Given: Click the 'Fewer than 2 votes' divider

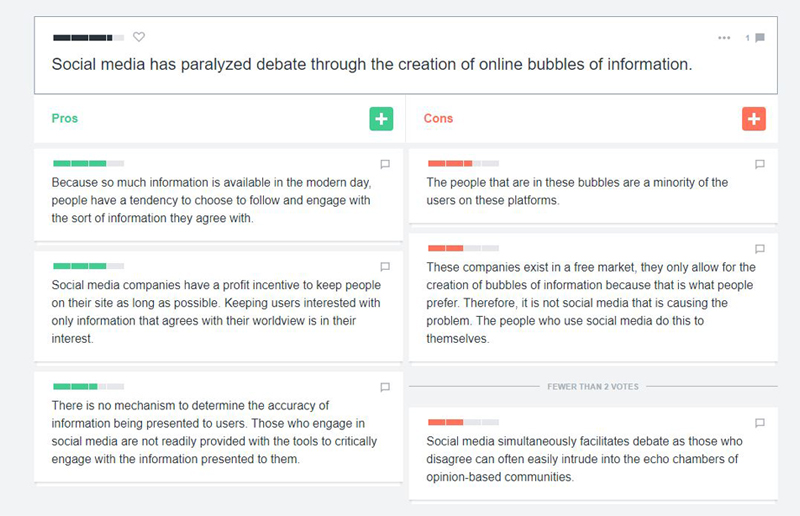Looking at the screenshot, I should [x=593, y=386].
